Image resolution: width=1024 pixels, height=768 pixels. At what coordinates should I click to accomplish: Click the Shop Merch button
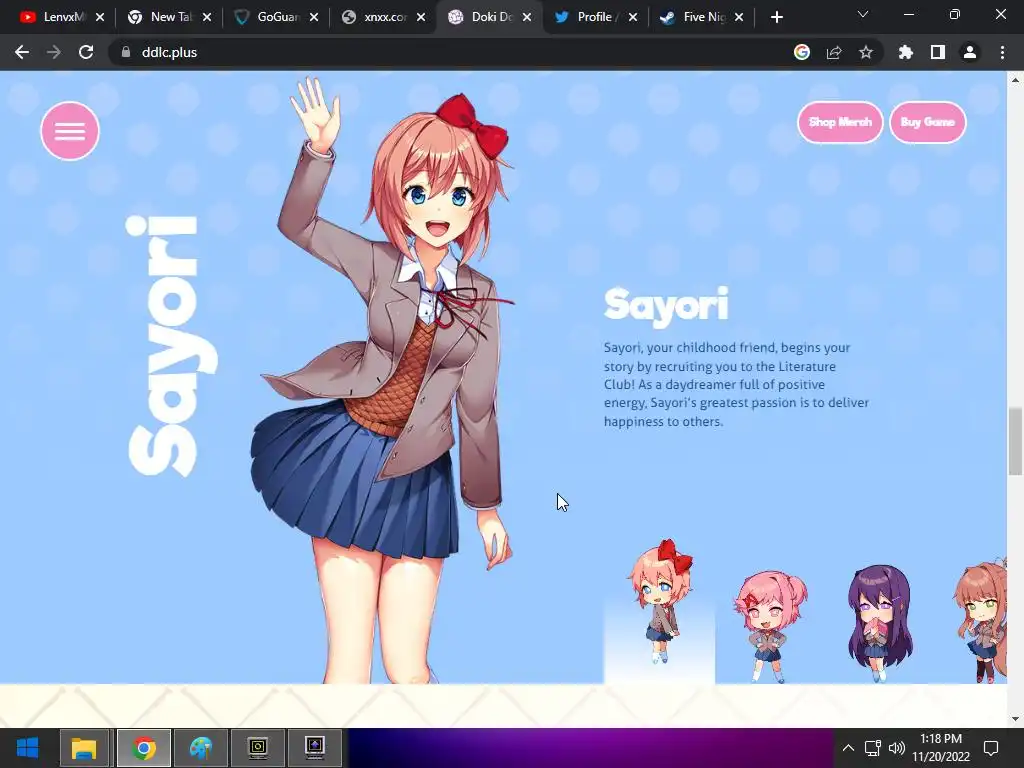tap(840, 122)
